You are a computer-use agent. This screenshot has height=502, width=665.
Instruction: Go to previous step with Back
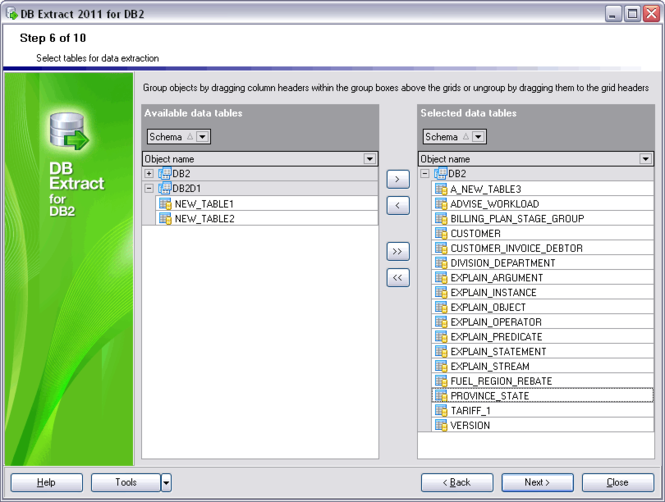coord(457,482)
